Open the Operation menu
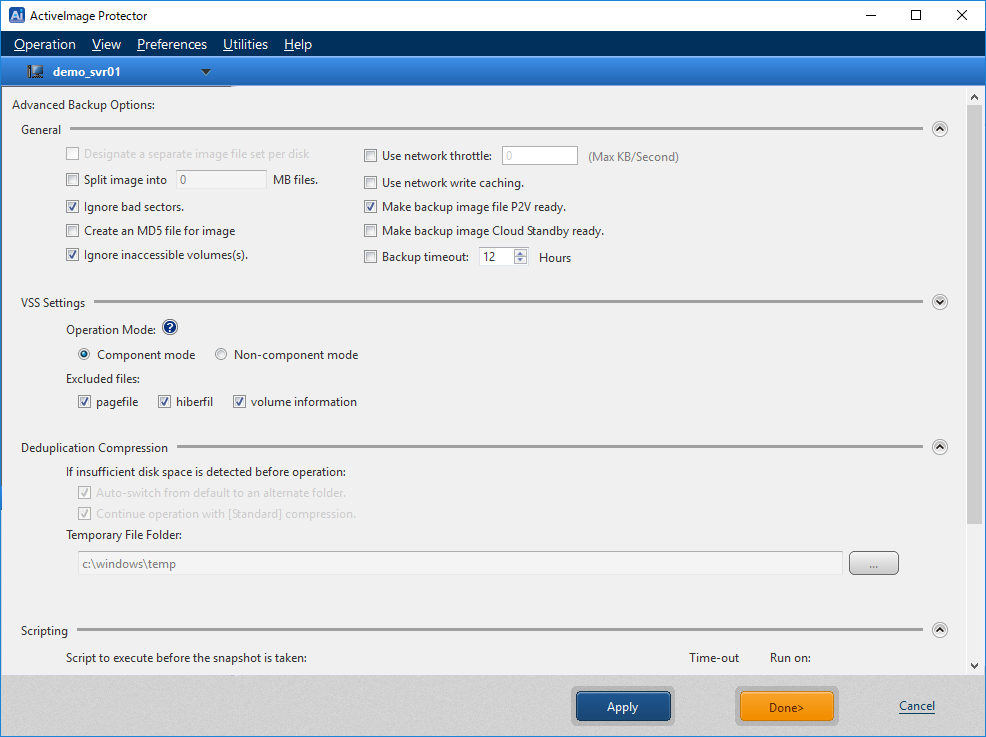986x737 pixels. (45, 45)
